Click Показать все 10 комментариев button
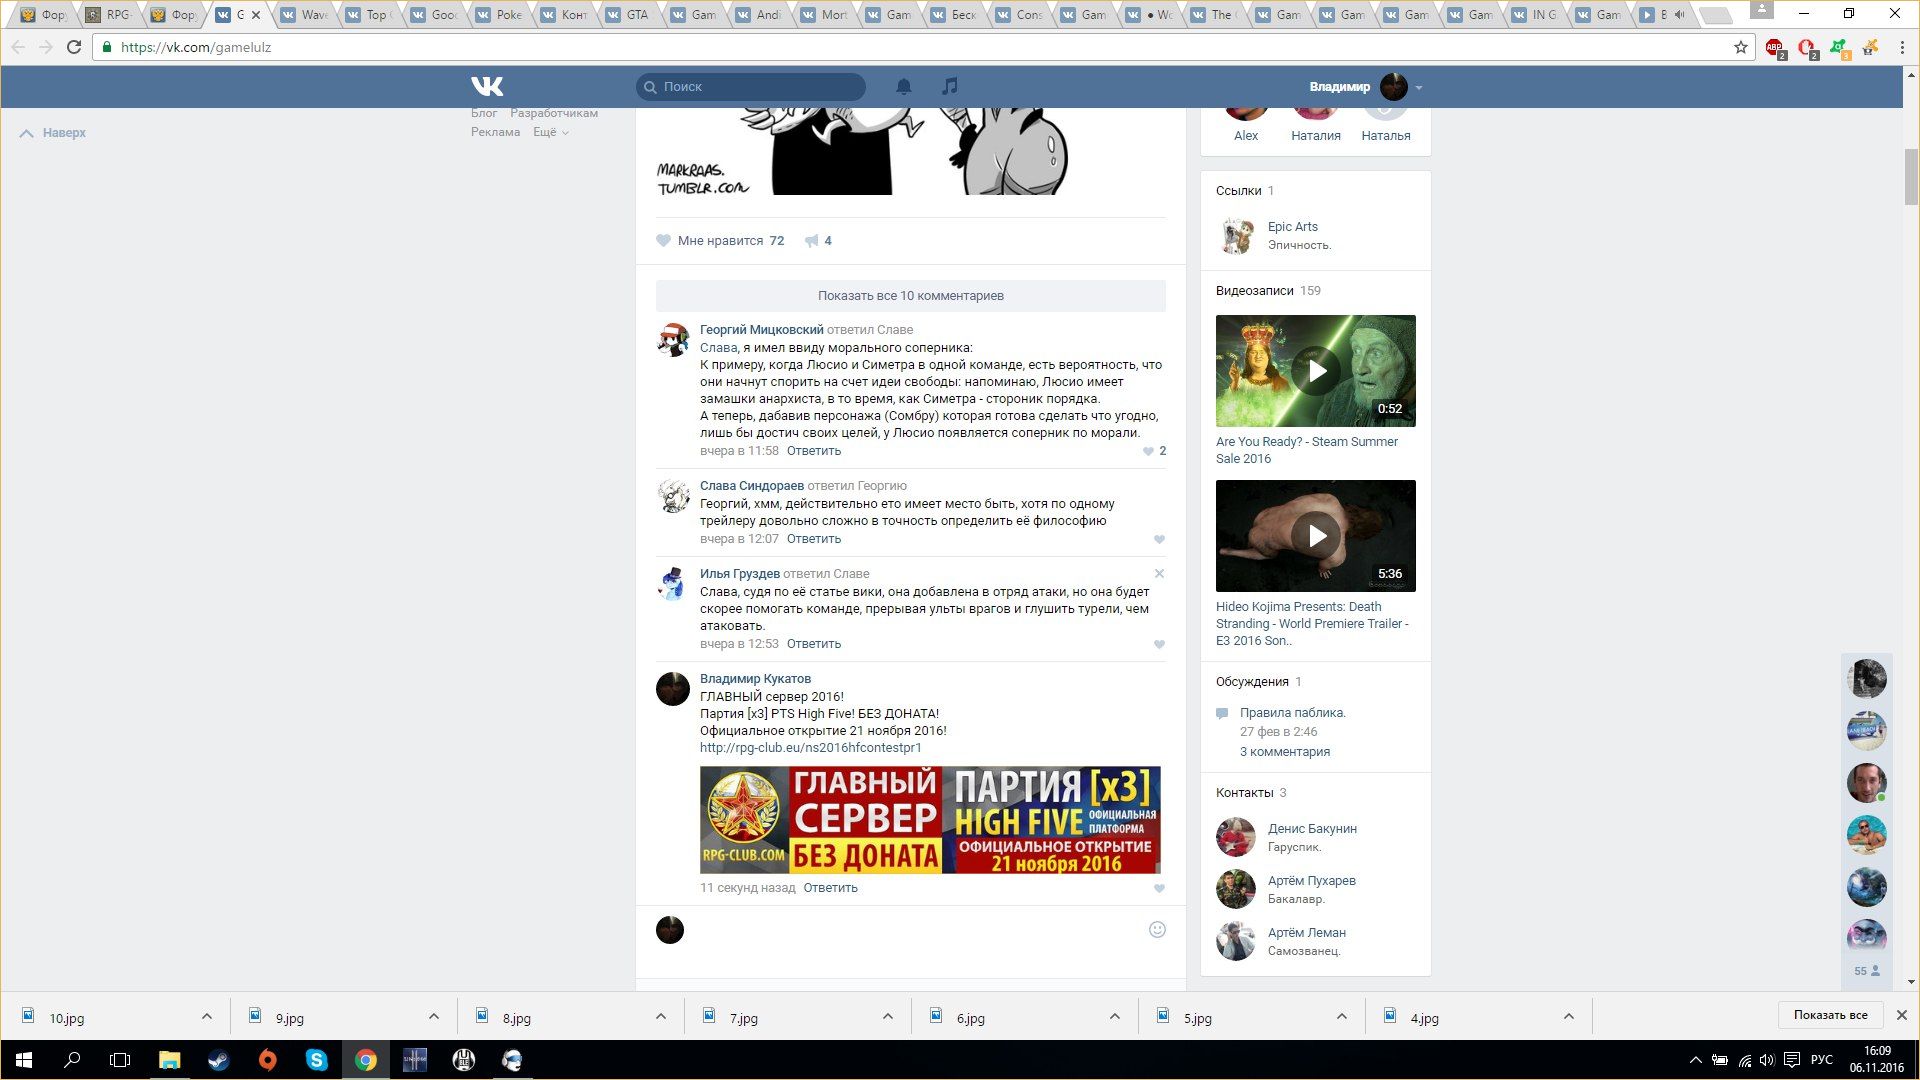Screen dimensions: 1920x1080 (910, 296)
